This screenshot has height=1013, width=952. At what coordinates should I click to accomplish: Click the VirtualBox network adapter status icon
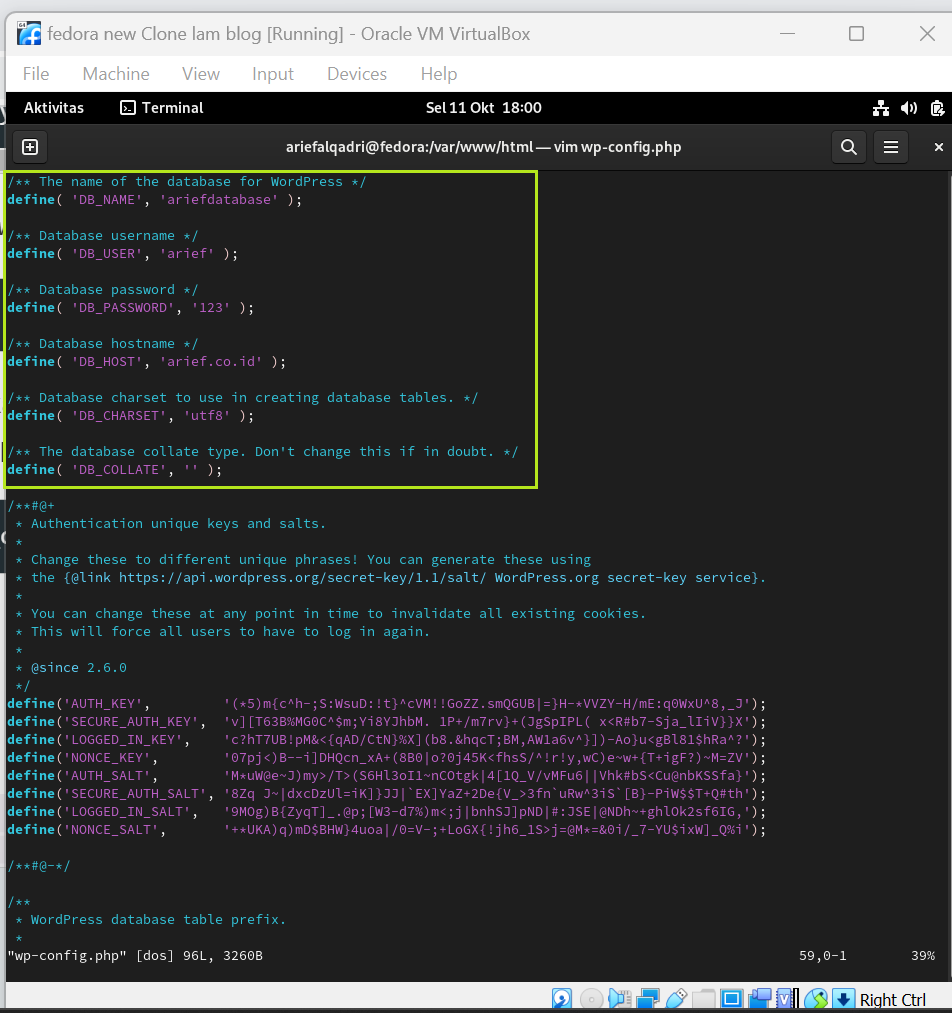[648, 999]
